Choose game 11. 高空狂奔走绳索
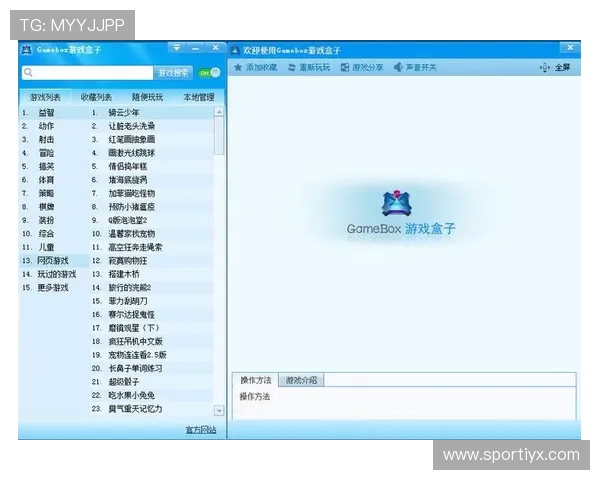The height and width of the screenshot is (480, 600). click(152, 247)
